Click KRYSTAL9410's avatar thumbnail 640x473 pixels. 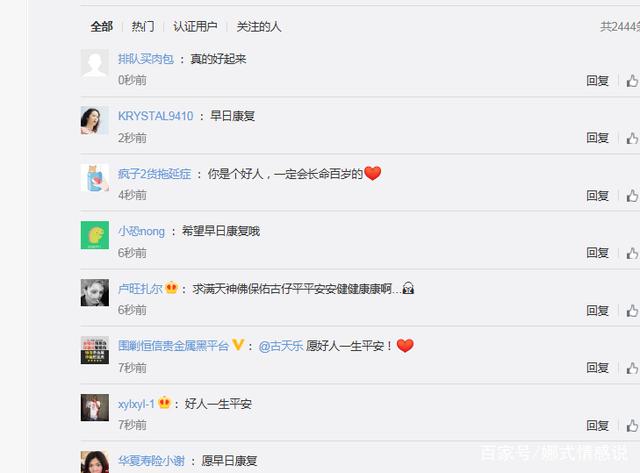click(95, 120)
